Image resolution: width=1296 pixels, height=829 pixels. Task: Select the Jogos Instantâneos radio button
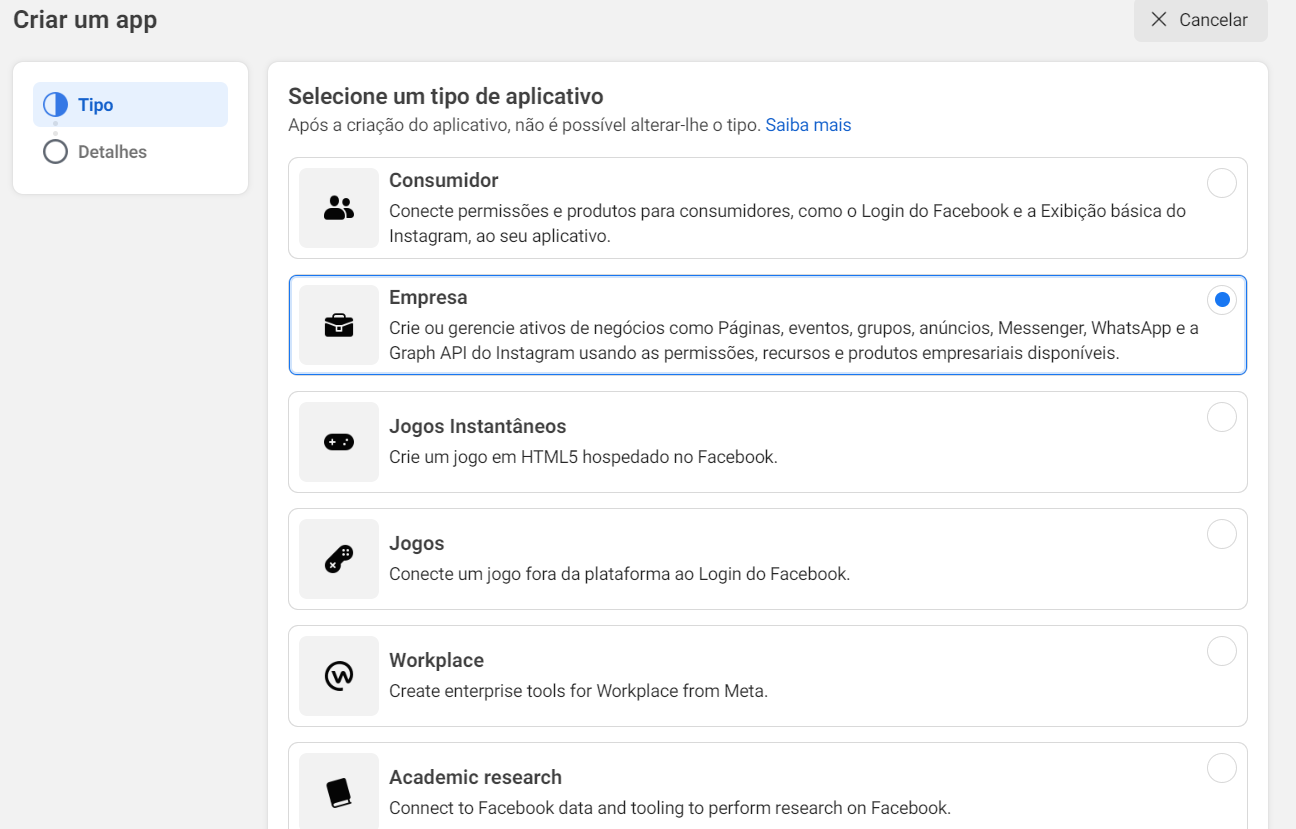pyautogui.click(x=1222, y=417)
